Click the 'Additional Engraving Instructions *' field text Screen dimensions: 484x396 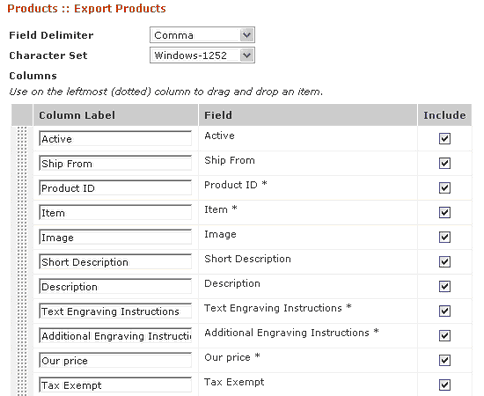pyautogui.click(x=292, y=333)
